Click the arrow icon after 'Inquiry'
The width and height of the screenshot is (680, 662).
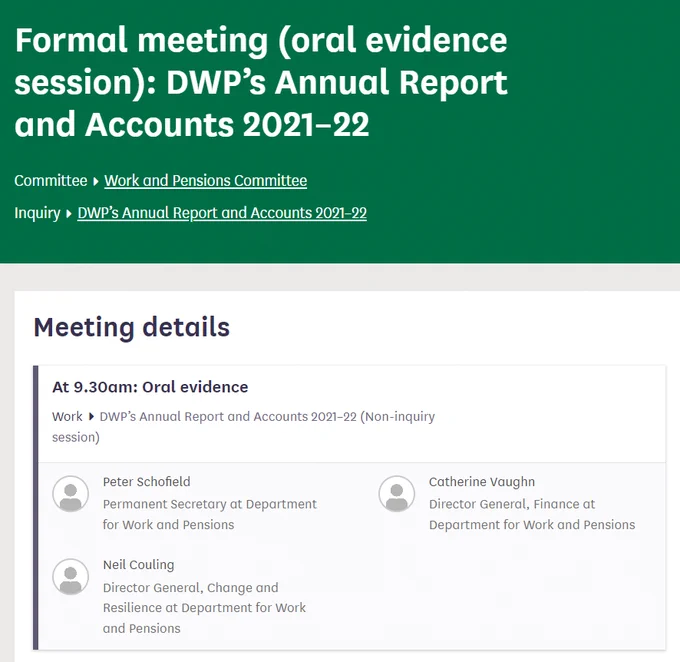(69, 214)
